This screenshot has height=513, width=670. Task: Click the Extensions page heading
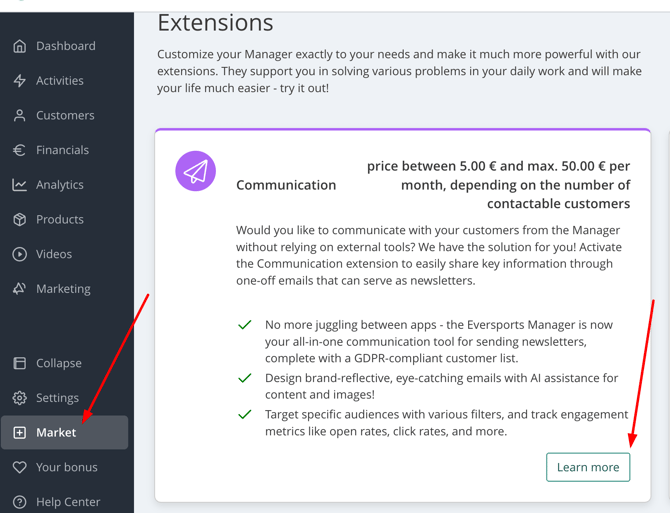215,22
